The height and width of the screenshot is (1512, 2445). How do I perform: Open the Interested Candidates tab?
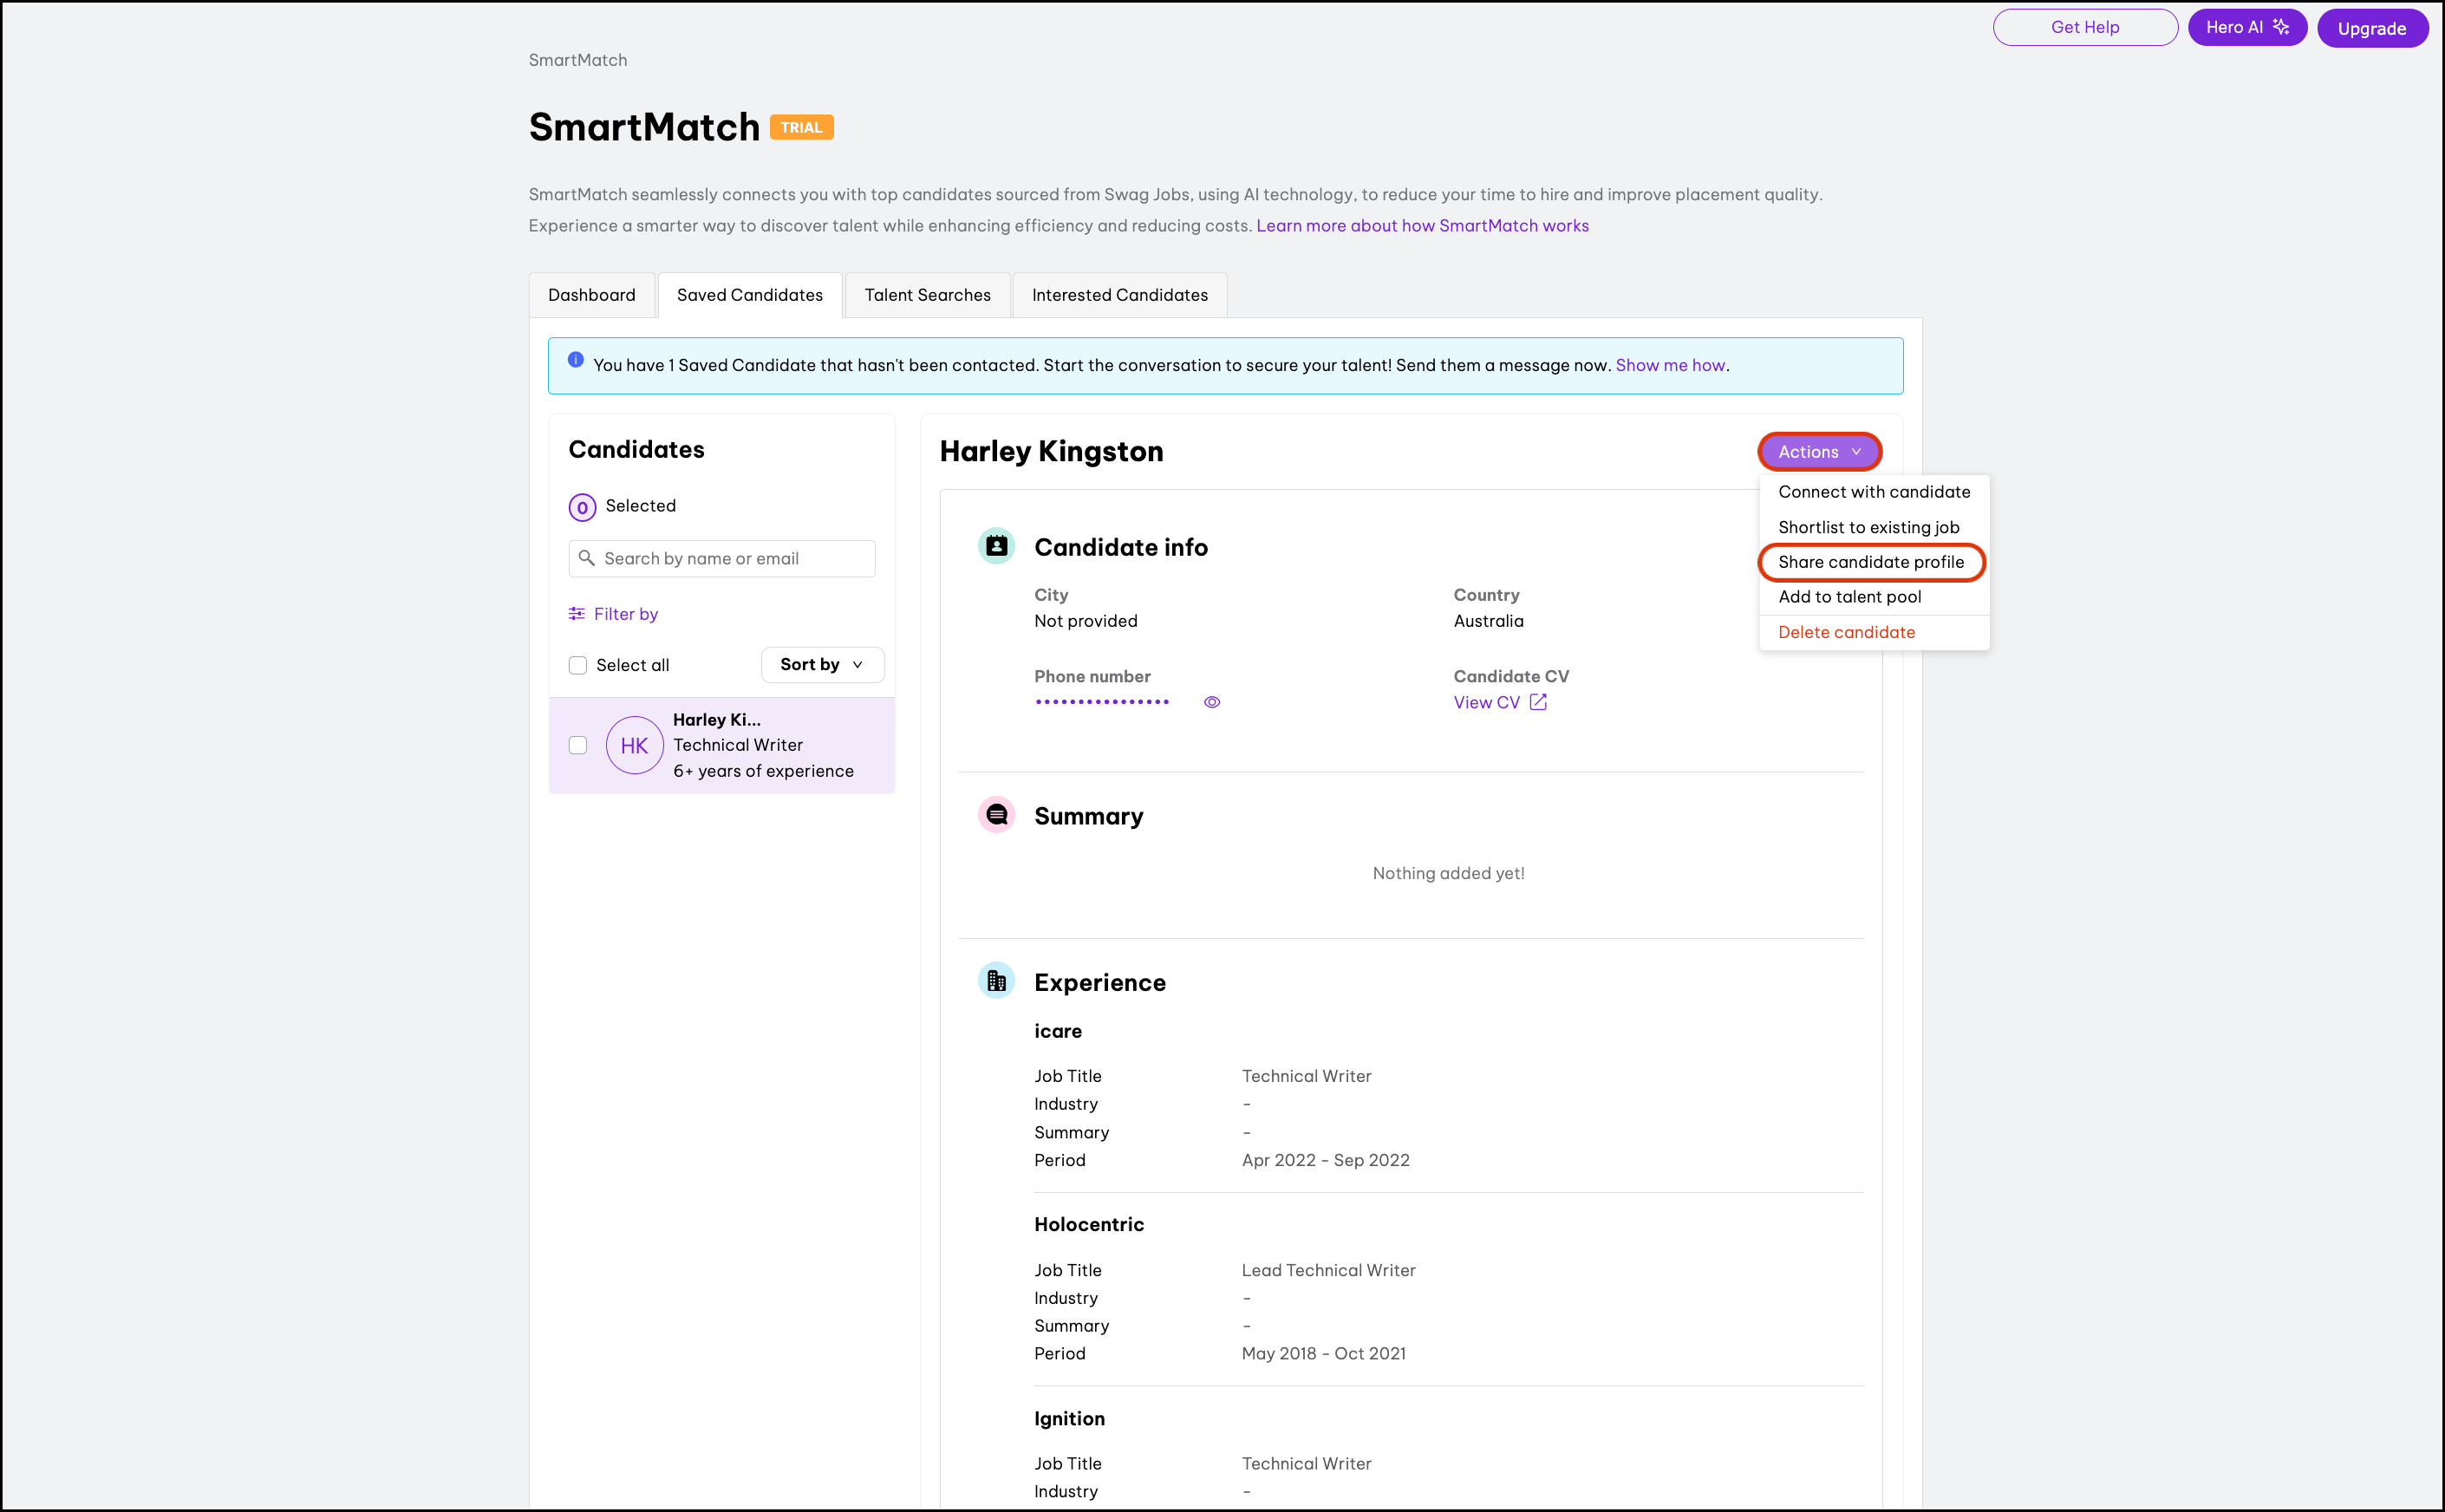pyautogui.click(x=1119, y=295)
